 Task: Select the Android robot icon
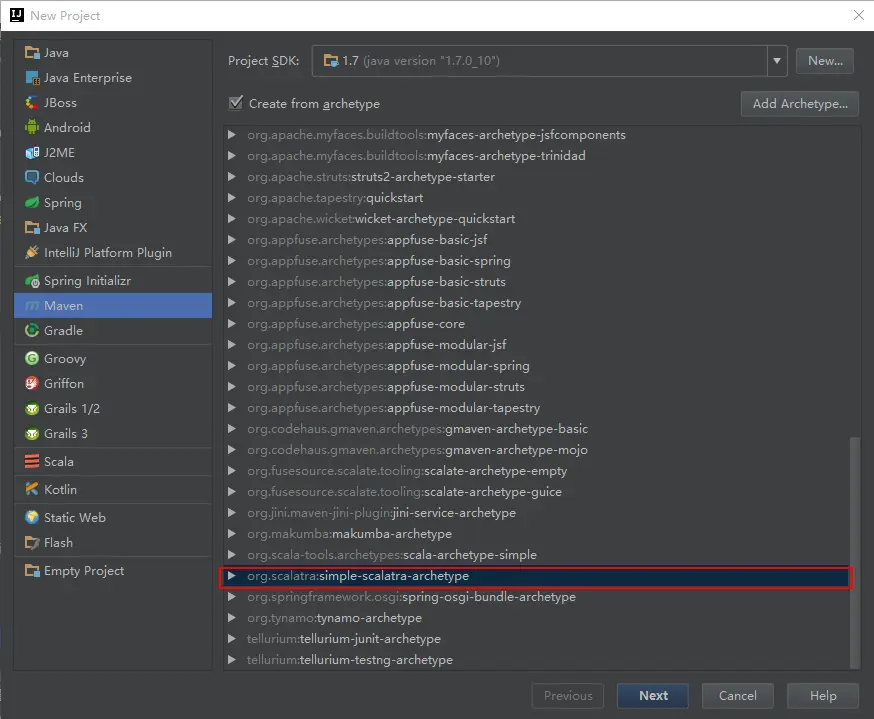[32, 128]
